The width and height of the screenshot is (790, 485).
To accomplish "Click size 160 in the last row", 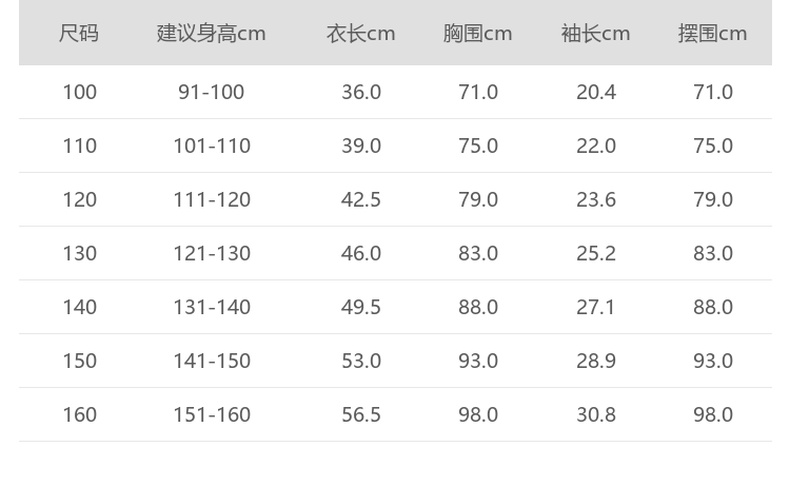I will (x=79, y=415).
